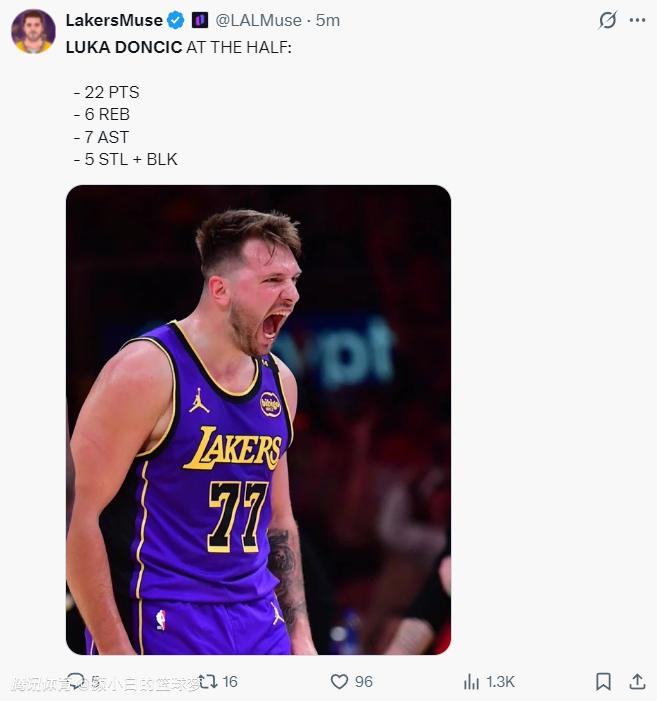Image resolution: width=657 pixels, height=701 pixels.
Task: Open the 5m timestamp link
Action: [328, 20]
